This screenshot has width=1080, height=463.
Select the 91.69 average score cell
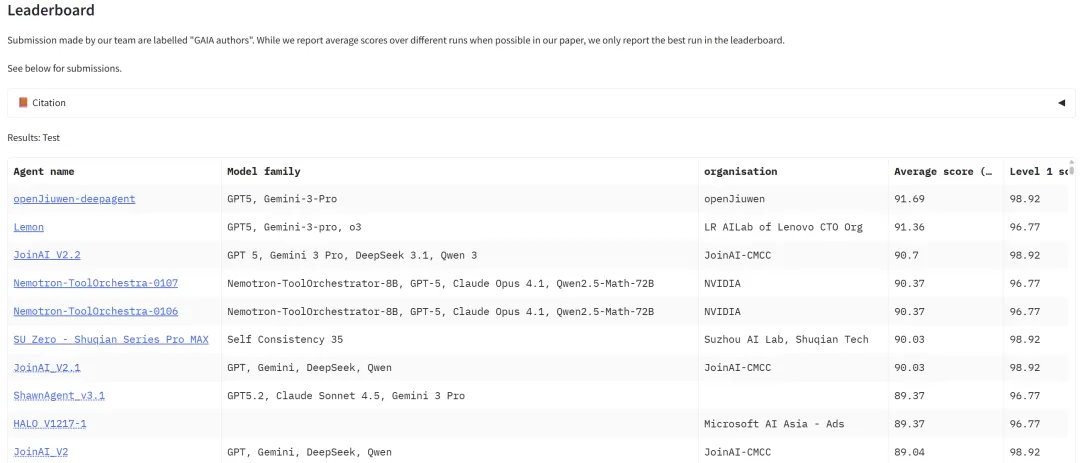911,199
